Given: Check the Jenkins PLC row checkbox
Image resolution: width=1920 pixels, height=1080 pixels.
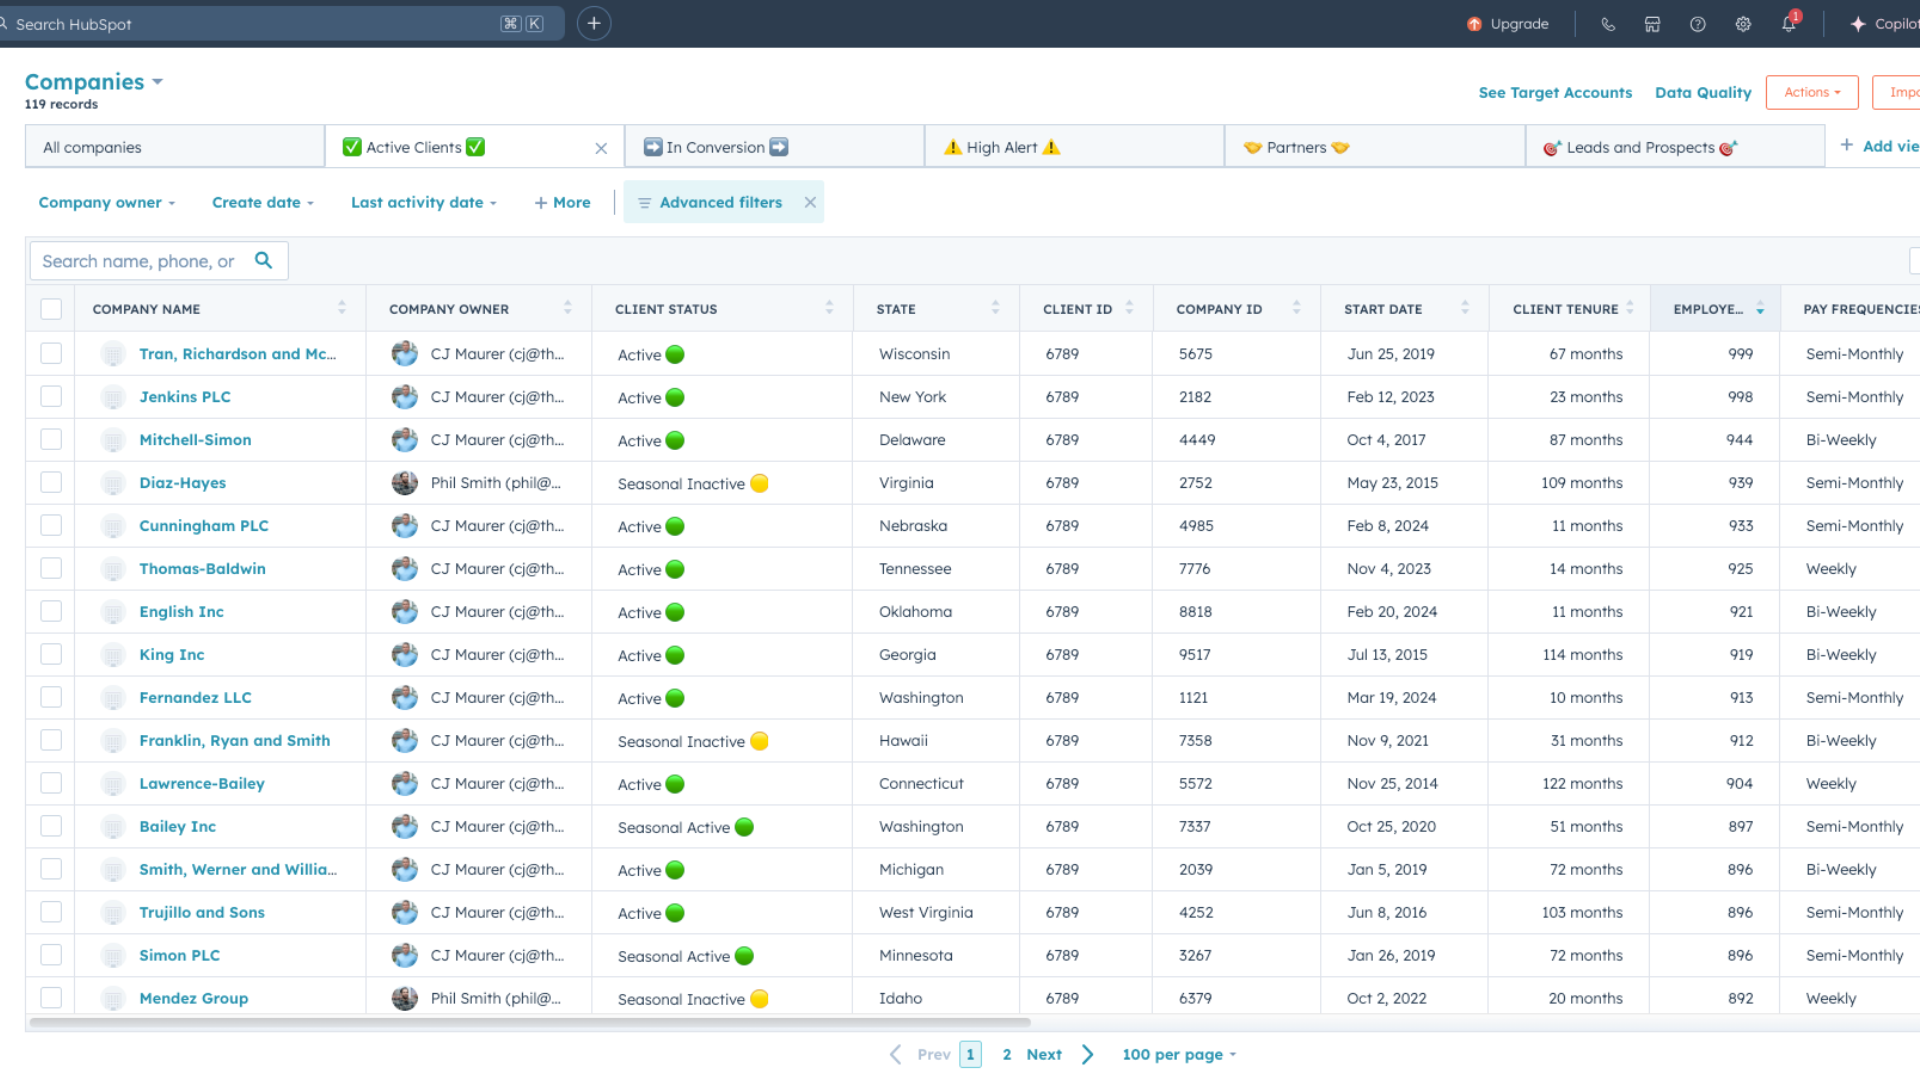Looking at the screenshot, I should (51, 397).
